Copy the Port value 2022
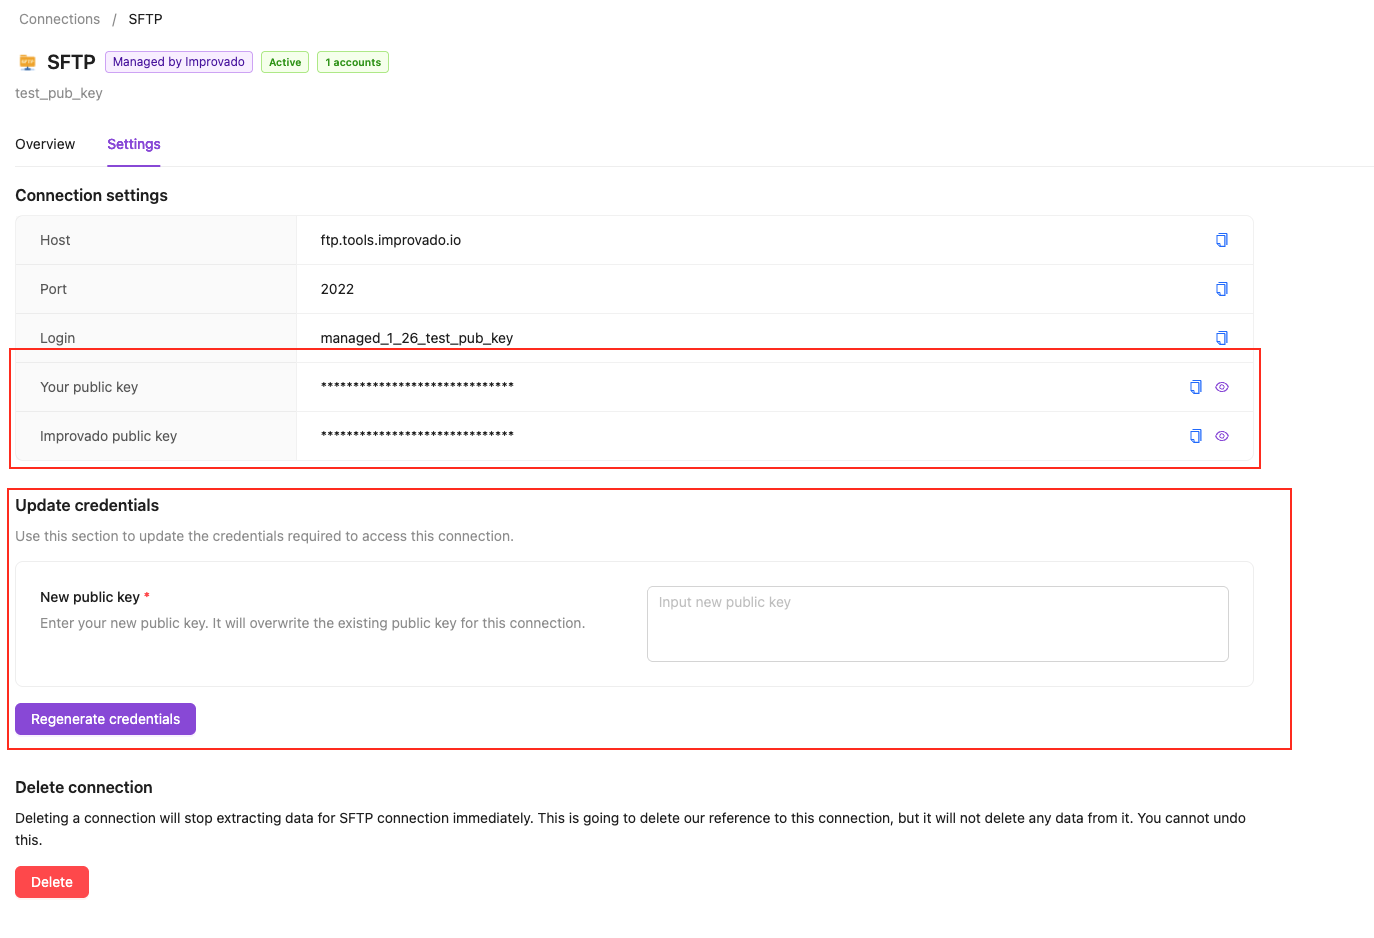 [x=1221, y=289]
